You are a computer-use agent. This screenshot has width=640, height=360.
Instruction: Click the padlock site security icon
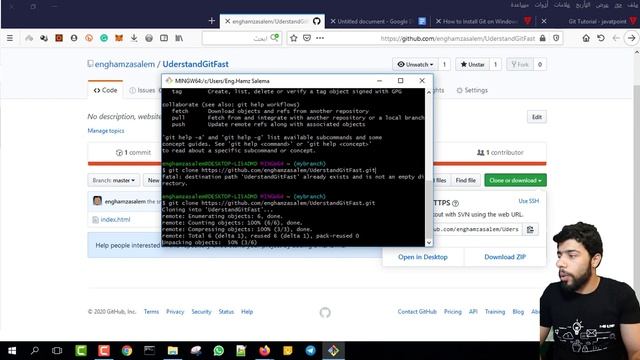(542, 38)
